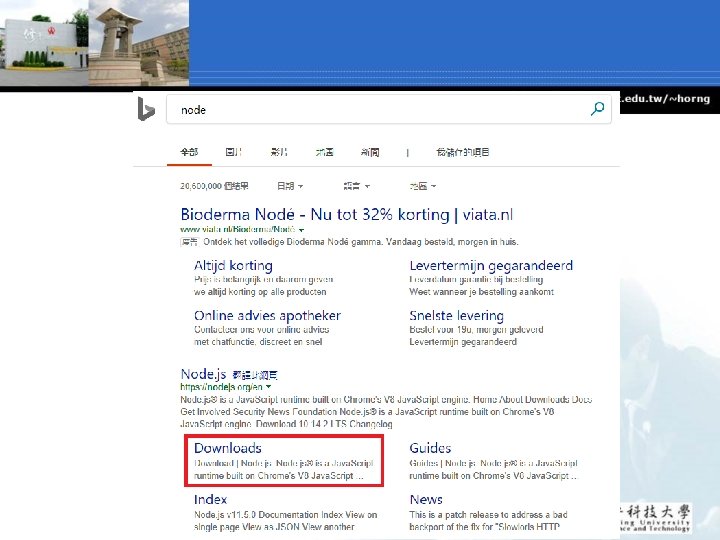Open the 地區 region filter dropdown
720x540 pixels.
[422, 186]
